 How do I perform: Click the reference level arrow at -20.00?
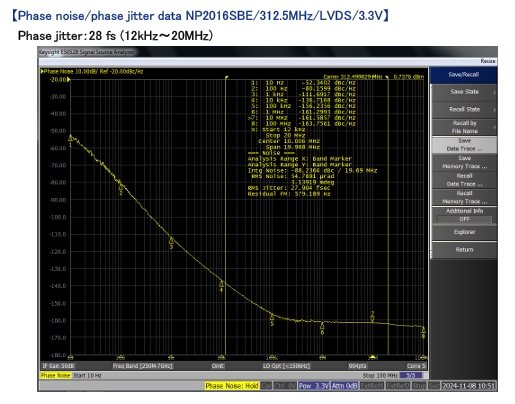69,79
